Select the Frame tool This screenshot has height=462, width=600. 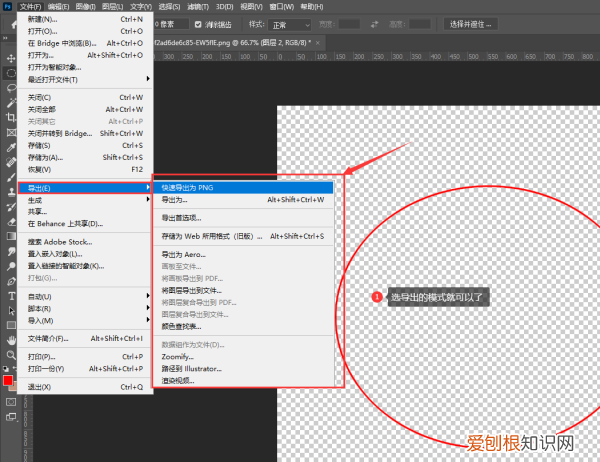[11, 132]
